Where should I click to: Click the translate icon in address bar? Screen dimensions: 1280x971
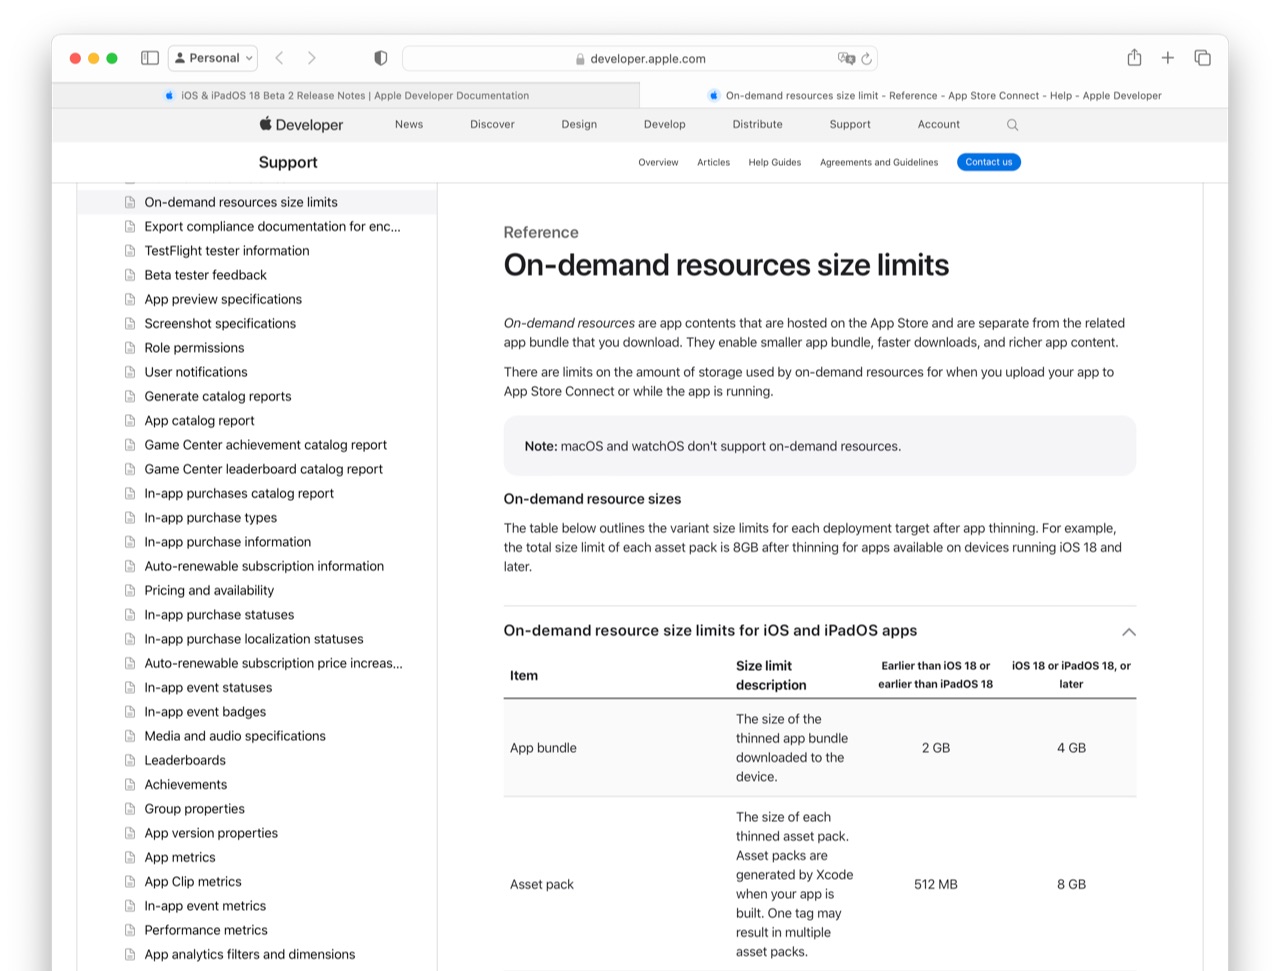point(846,58)
